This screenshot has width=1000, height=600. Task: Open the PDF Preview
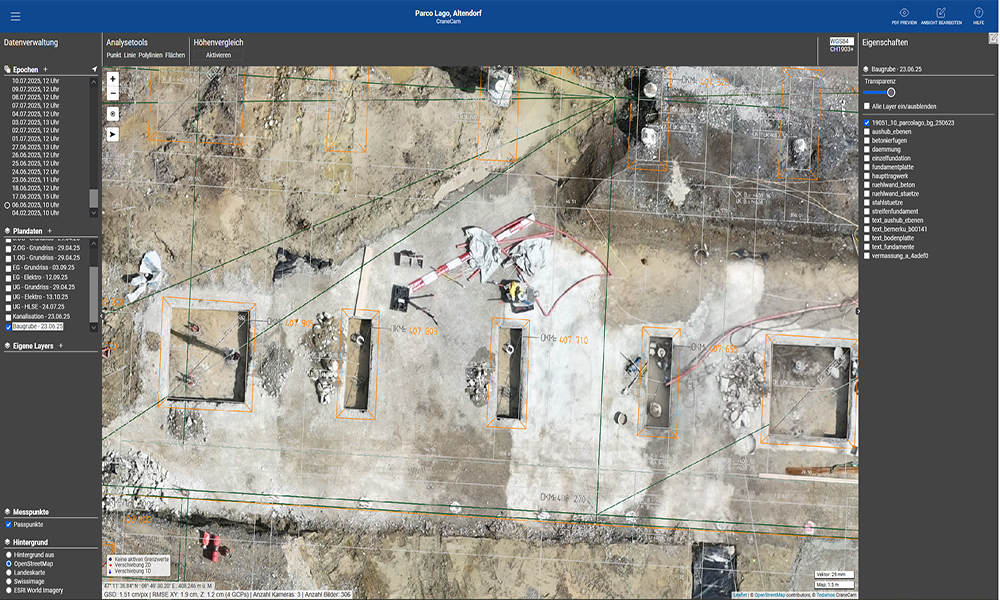coord(904,14)
